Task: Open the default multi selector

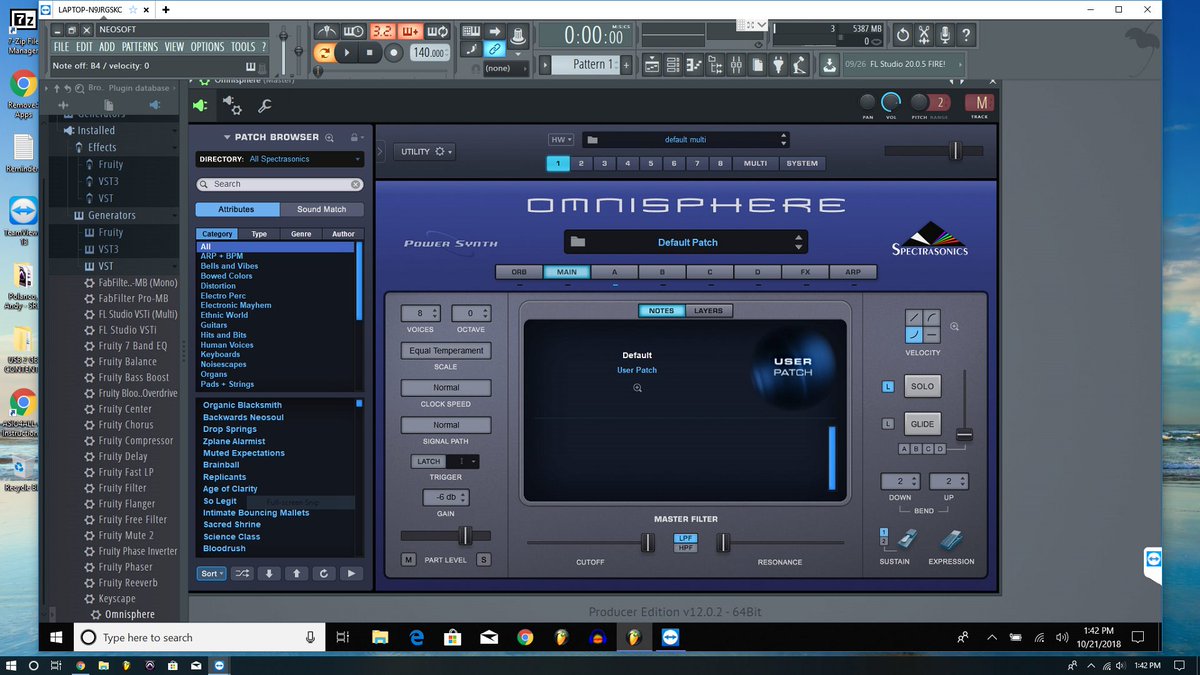Action: click(685, 140)
